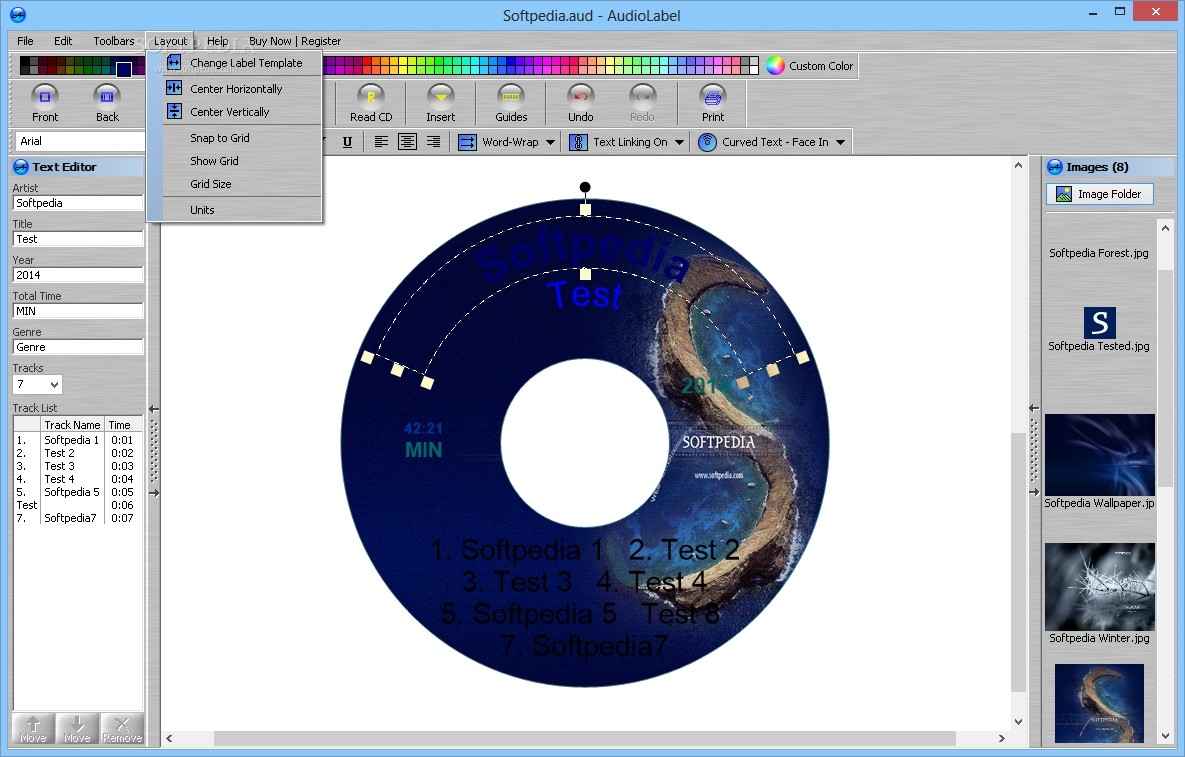Click the AudioLabel app icon in title bar
The width and height of the screenshot is (1185, 757).
[17, 14]
